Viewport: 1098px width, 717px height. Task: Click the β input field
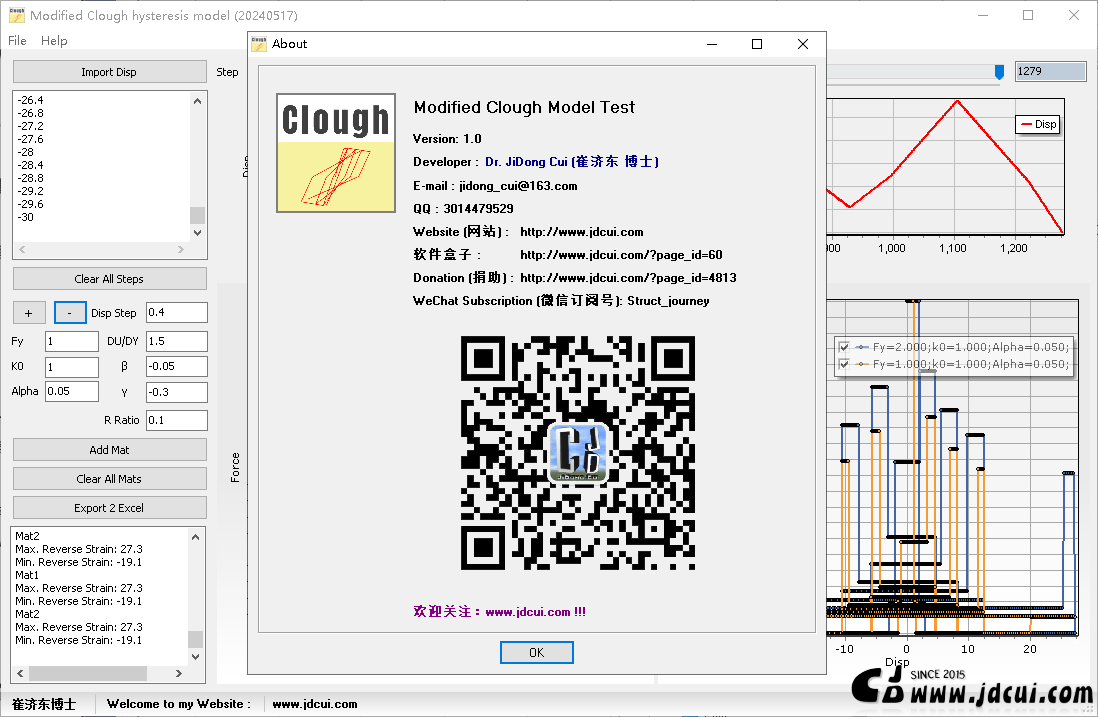click(x=176, y=366)
